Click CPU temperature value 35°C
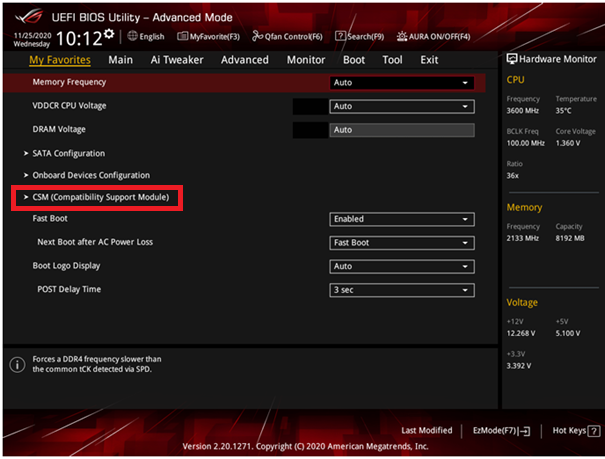This screenshot has height=459, width=605. click(563, 111)
